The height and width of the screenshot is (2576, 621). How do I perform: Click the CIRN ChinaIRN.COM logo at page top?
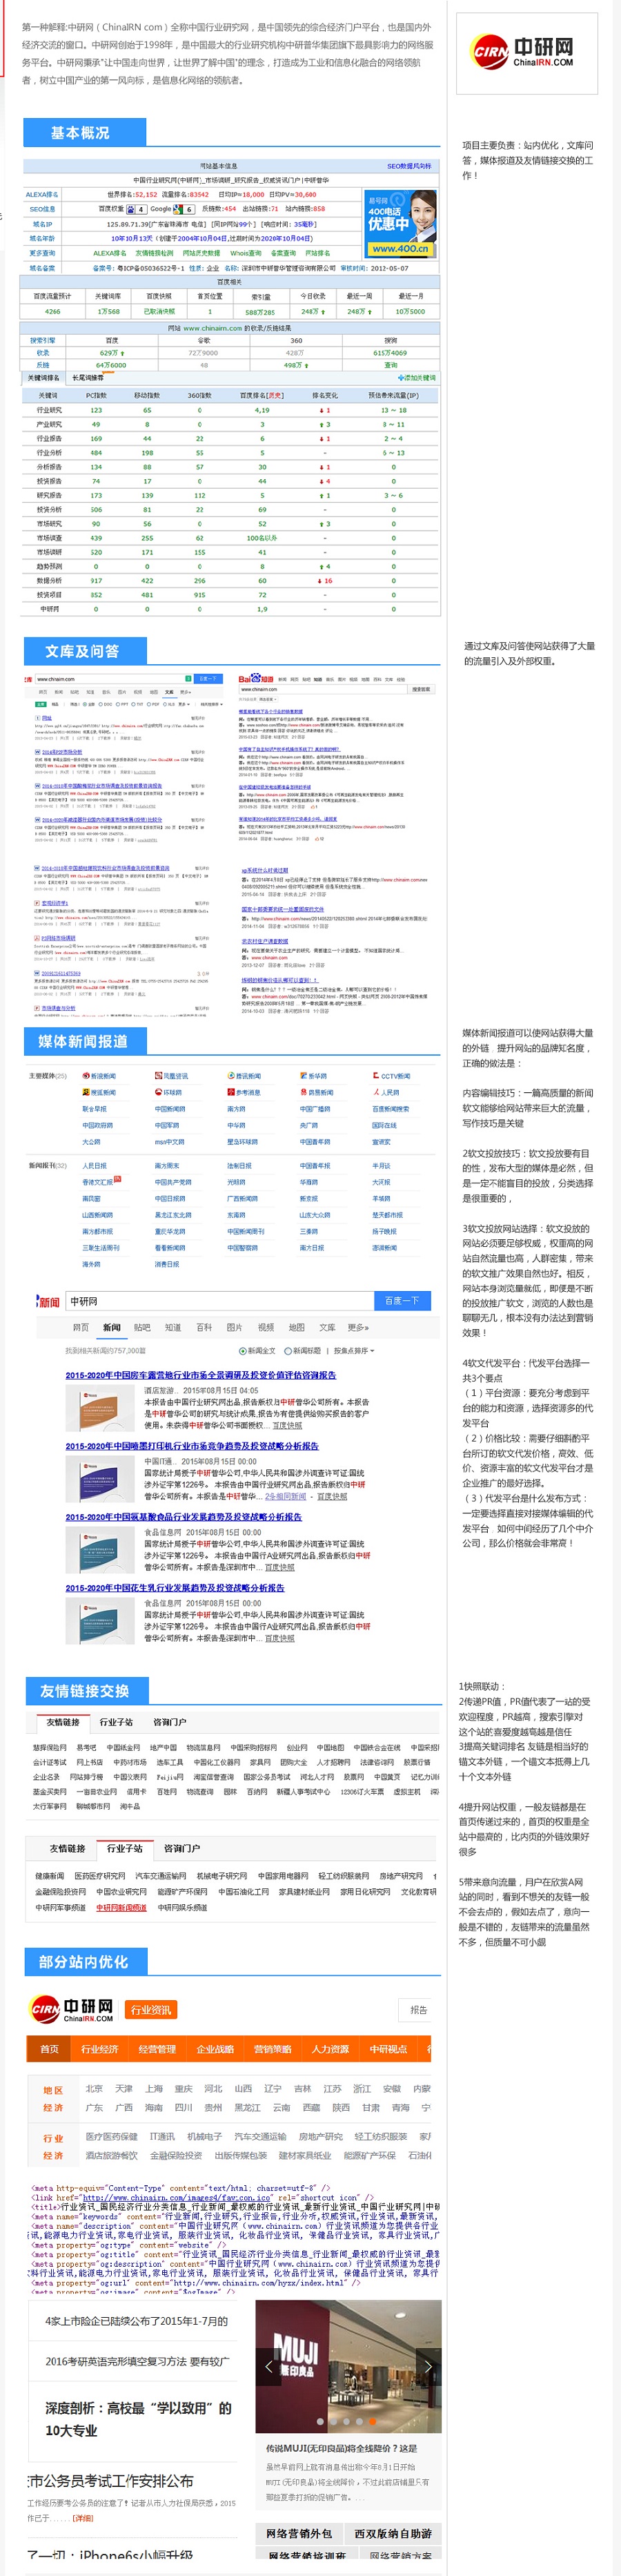tap(523, 52)
